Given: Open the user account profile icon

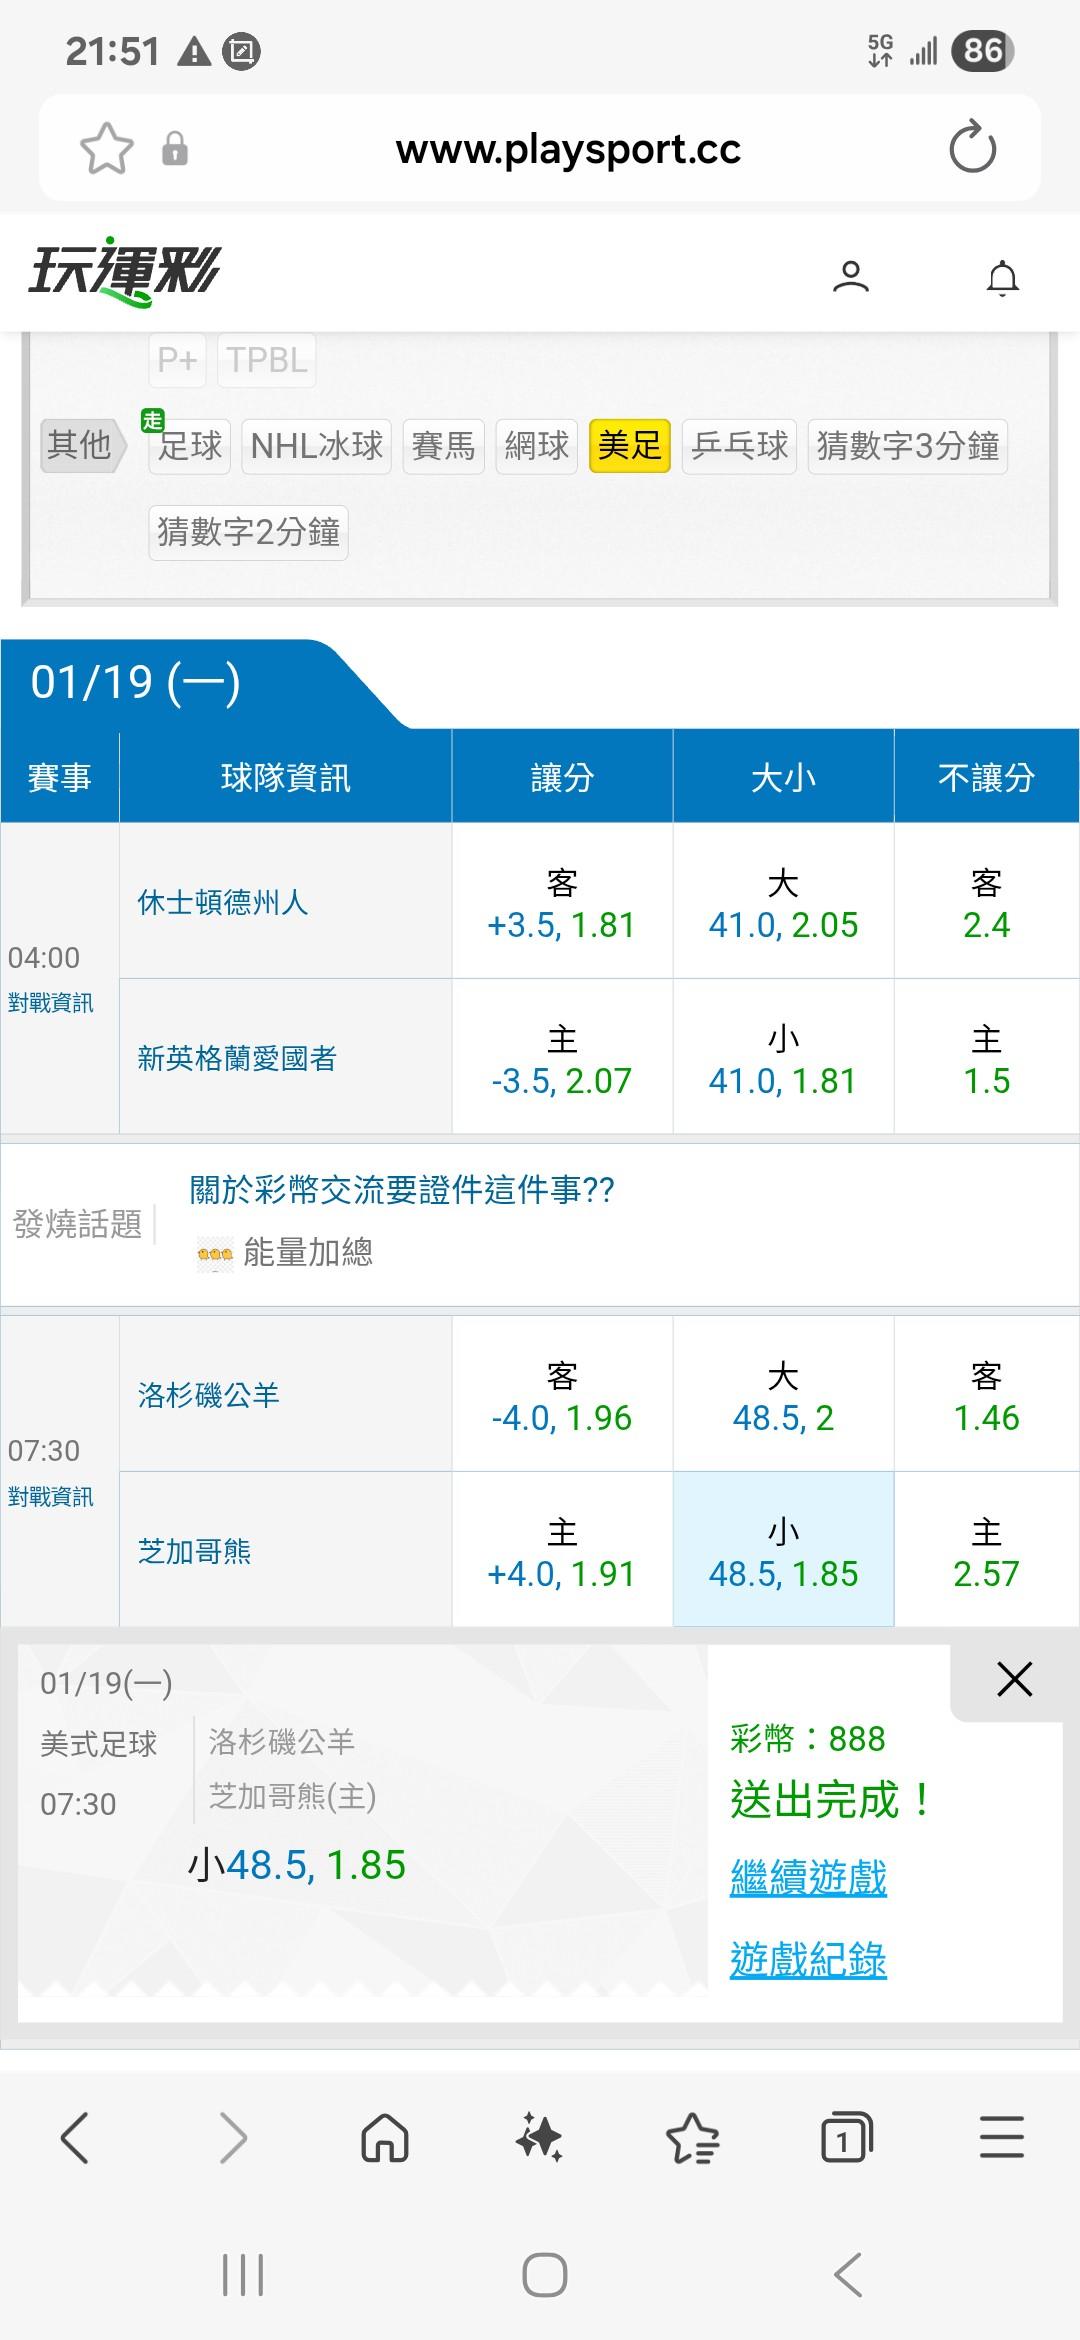Looking at the screenshot, I should point(851,277).
